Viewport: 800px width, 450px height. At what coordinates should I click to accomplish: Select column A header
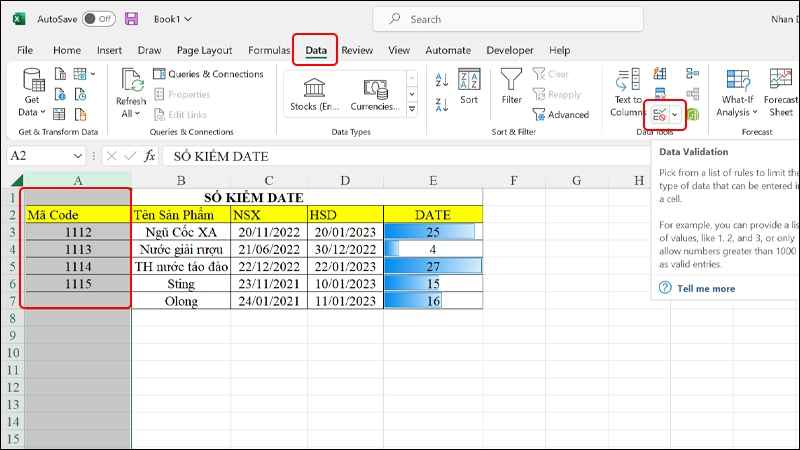click(x=78, y=180)
